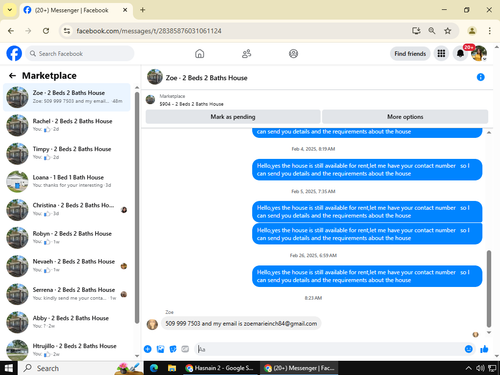500x375 pixels.
Task: Close the Messenger Facebook tab
Action: (x=125, y=10)
